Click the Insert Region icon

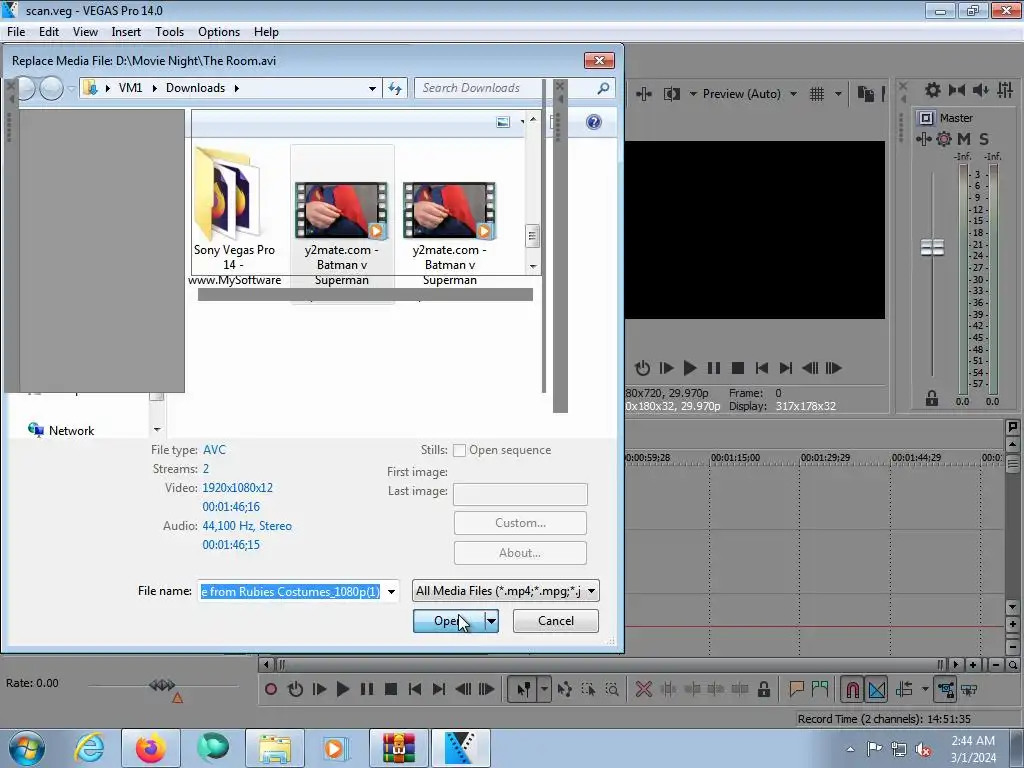820,689
